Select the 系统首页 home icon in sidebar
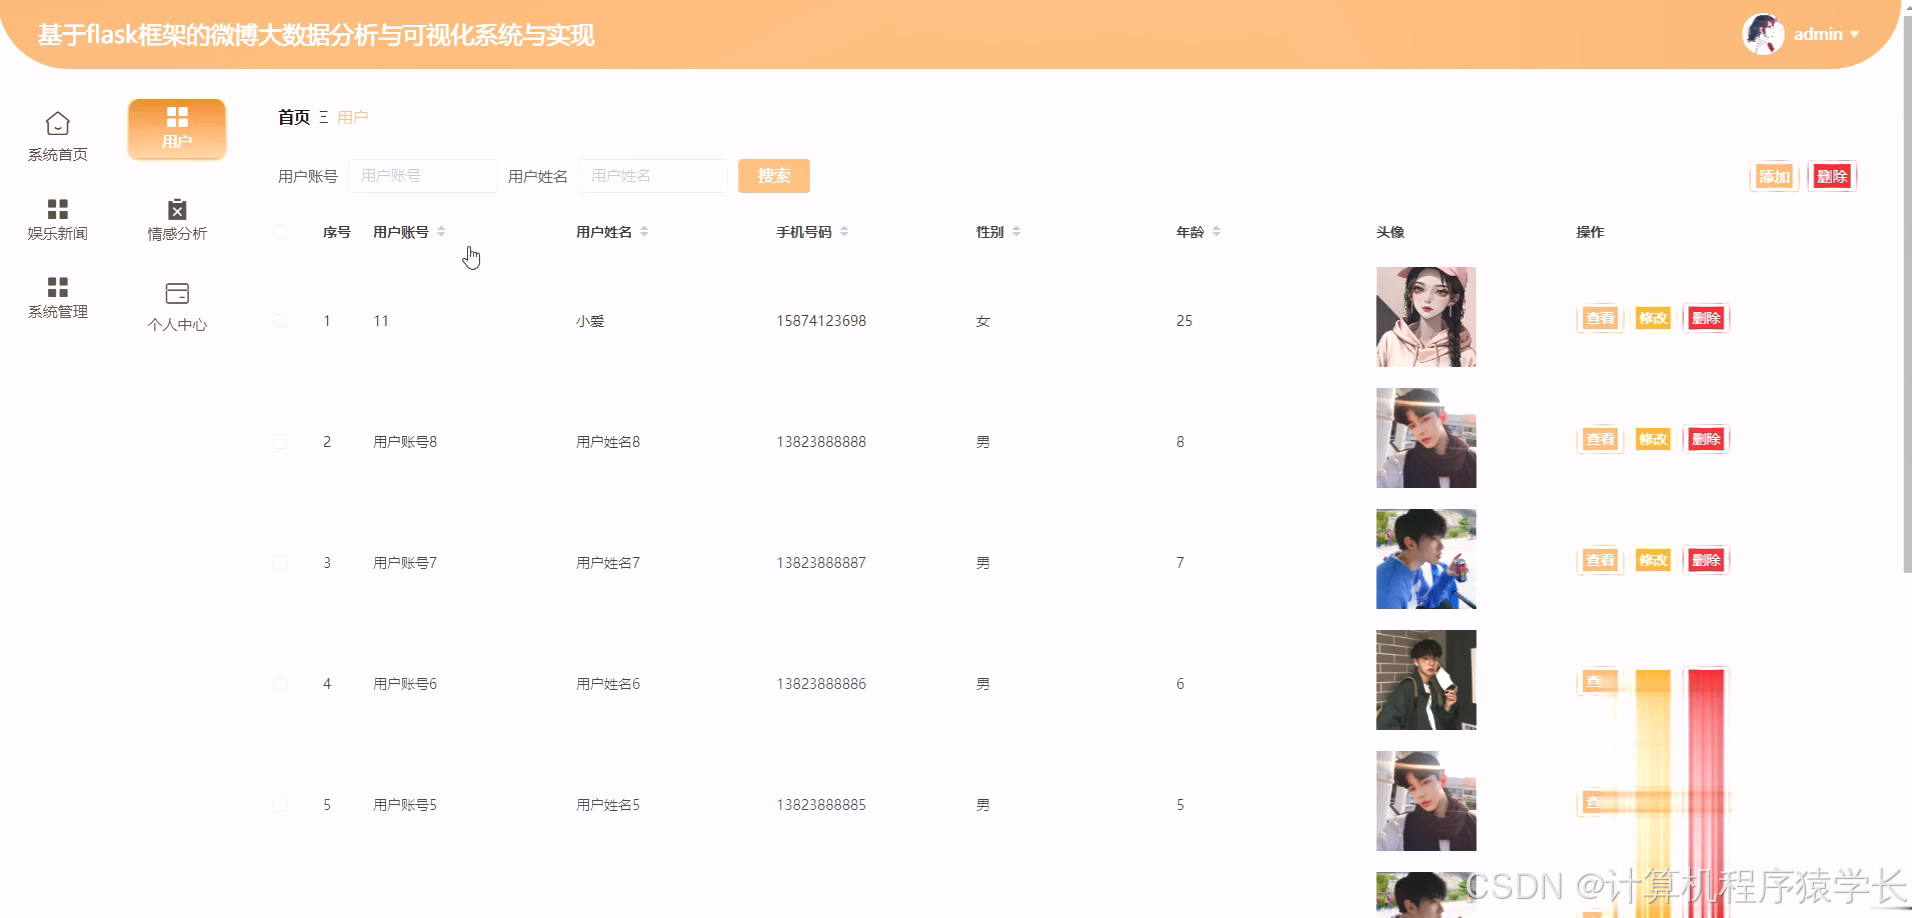This screenshot has height=918, width=1912. [57, 122]
